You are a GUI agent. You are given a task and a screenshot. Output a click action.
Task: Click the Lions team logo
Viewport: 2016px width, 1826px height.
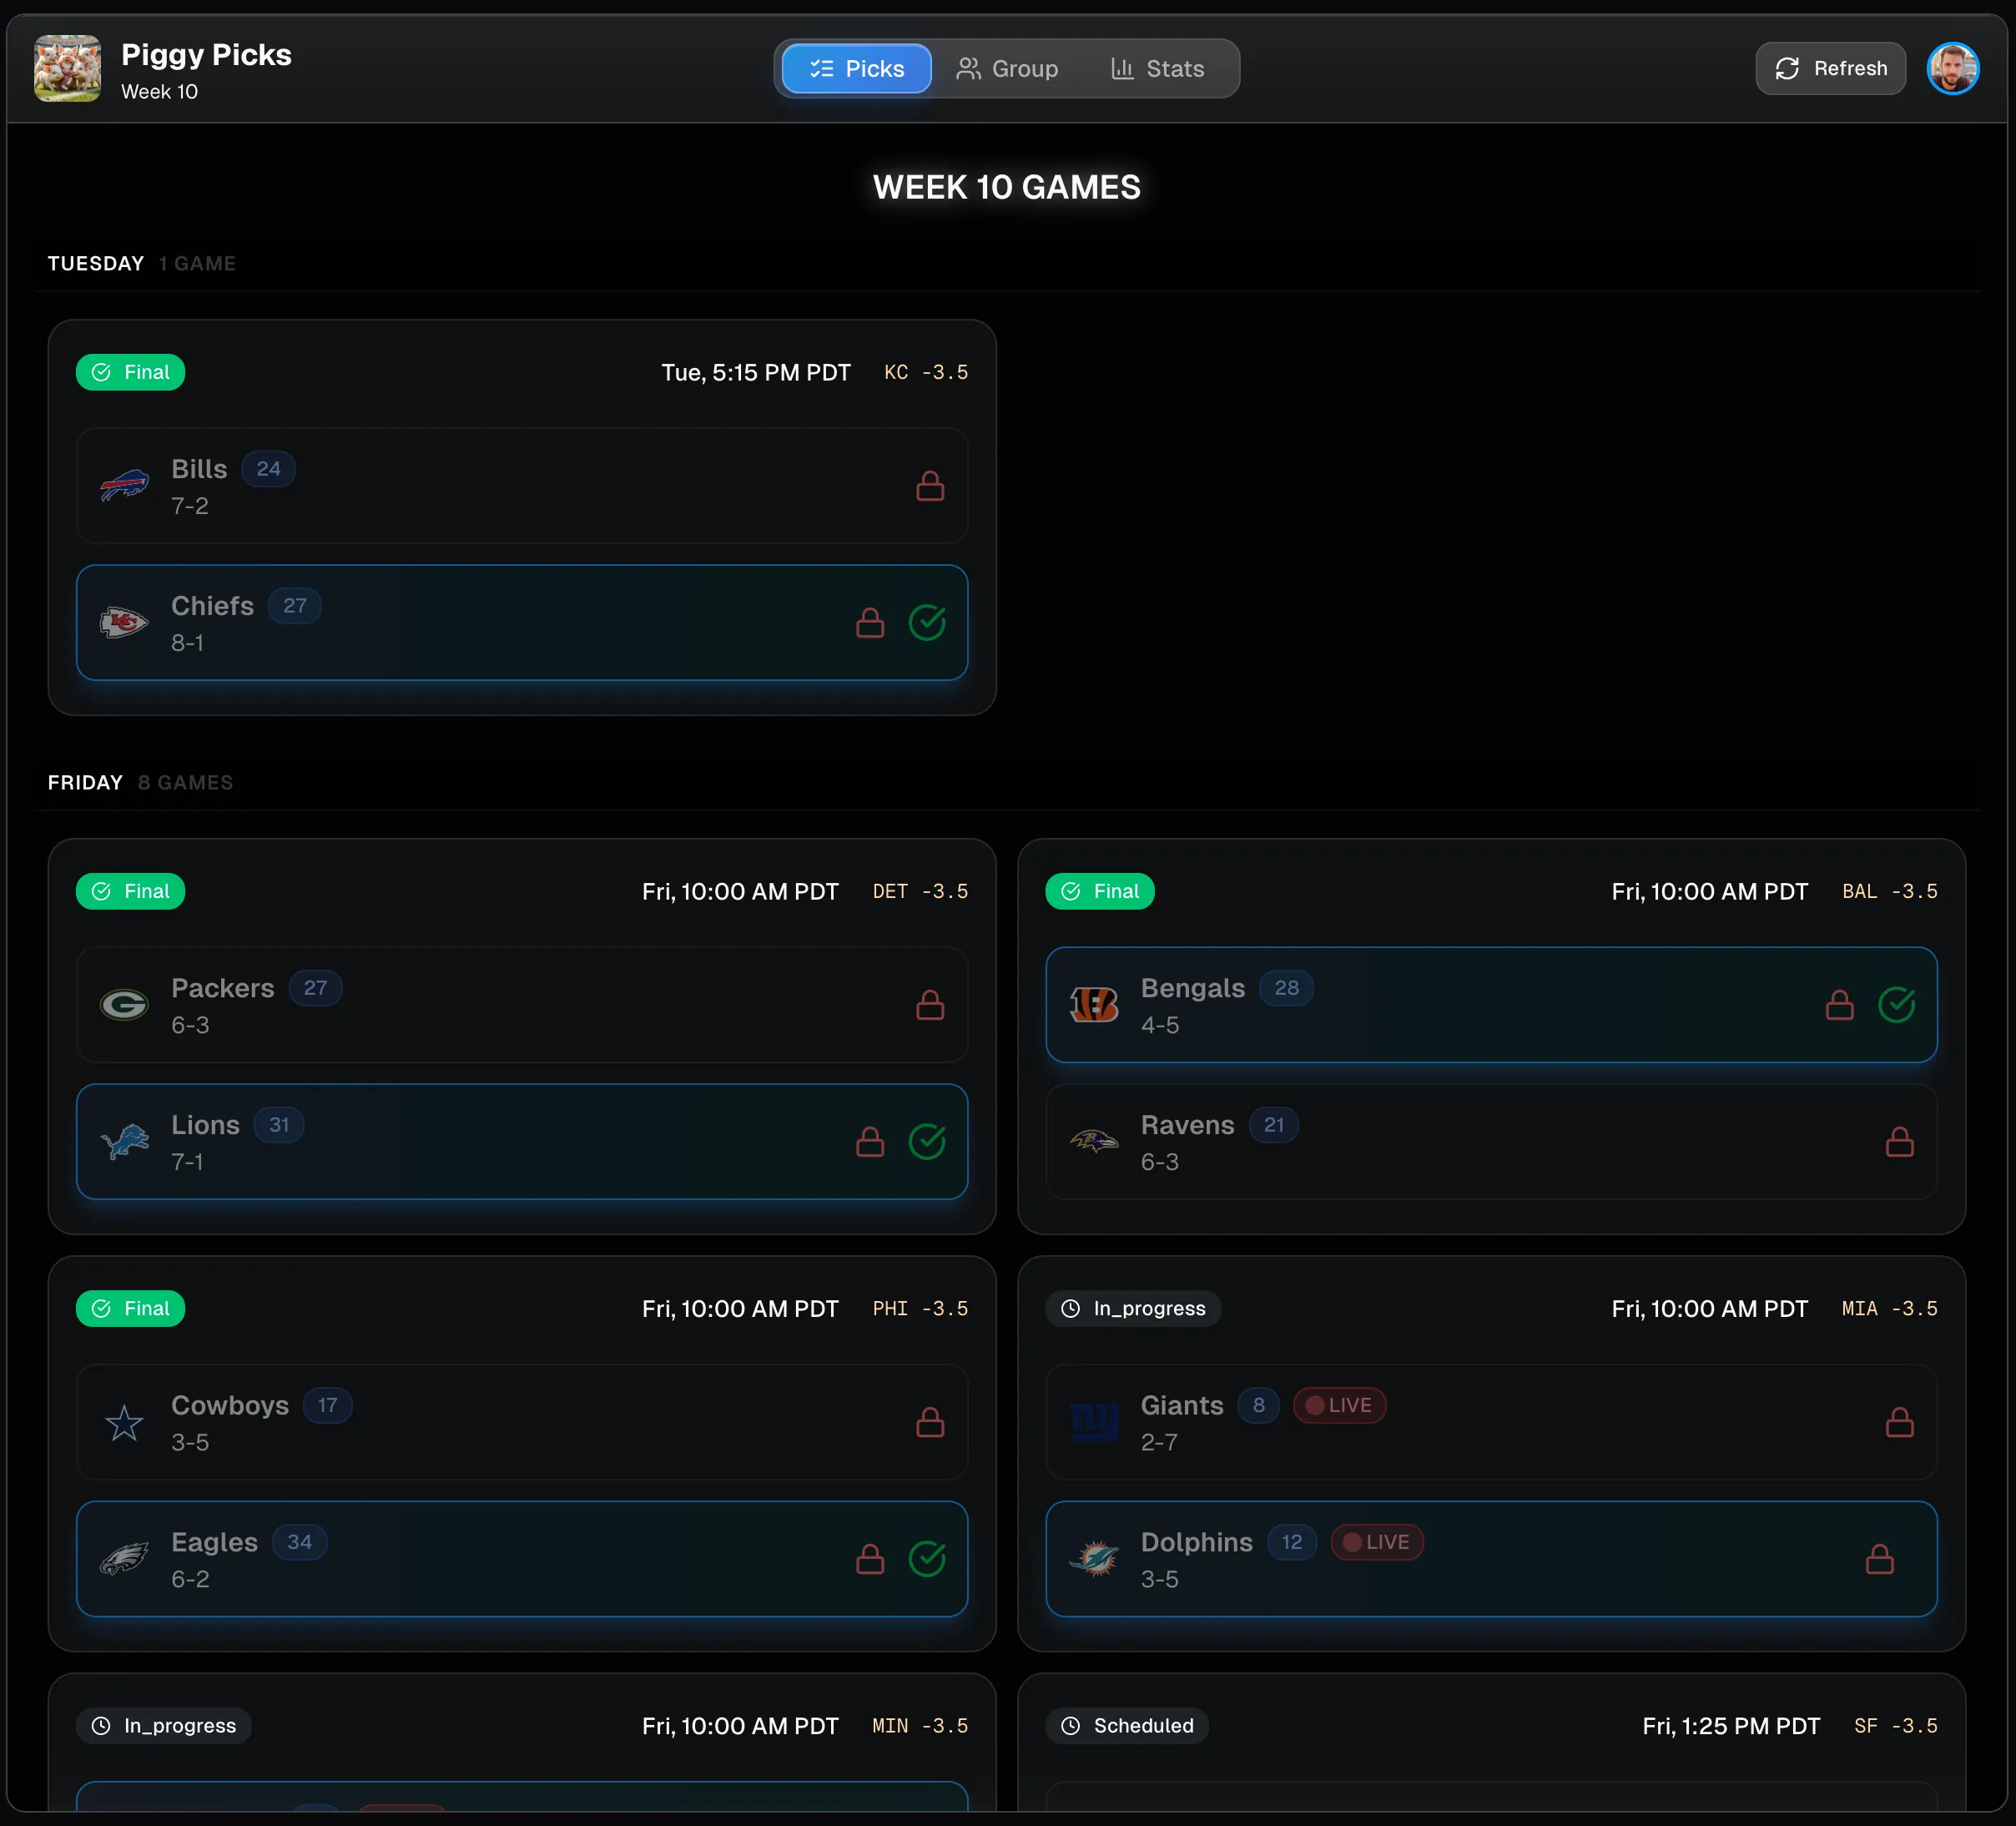click(124, 1141)
